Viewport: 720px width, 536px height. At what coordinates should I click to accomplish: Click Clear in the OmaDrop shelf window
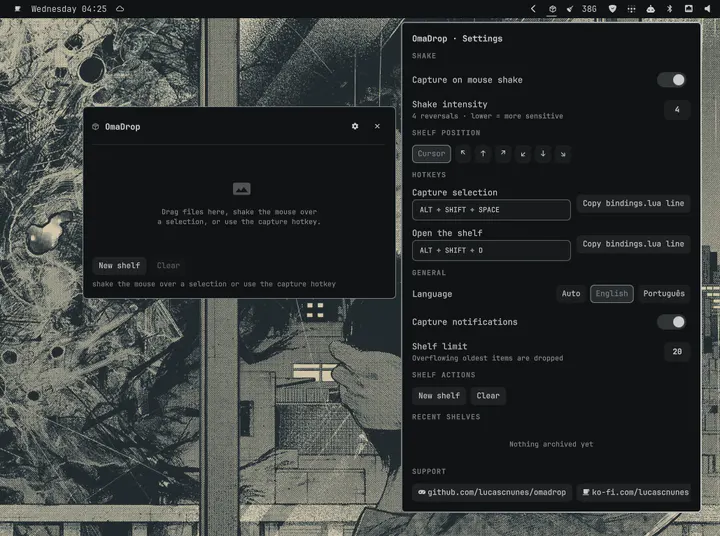(168, 265)
